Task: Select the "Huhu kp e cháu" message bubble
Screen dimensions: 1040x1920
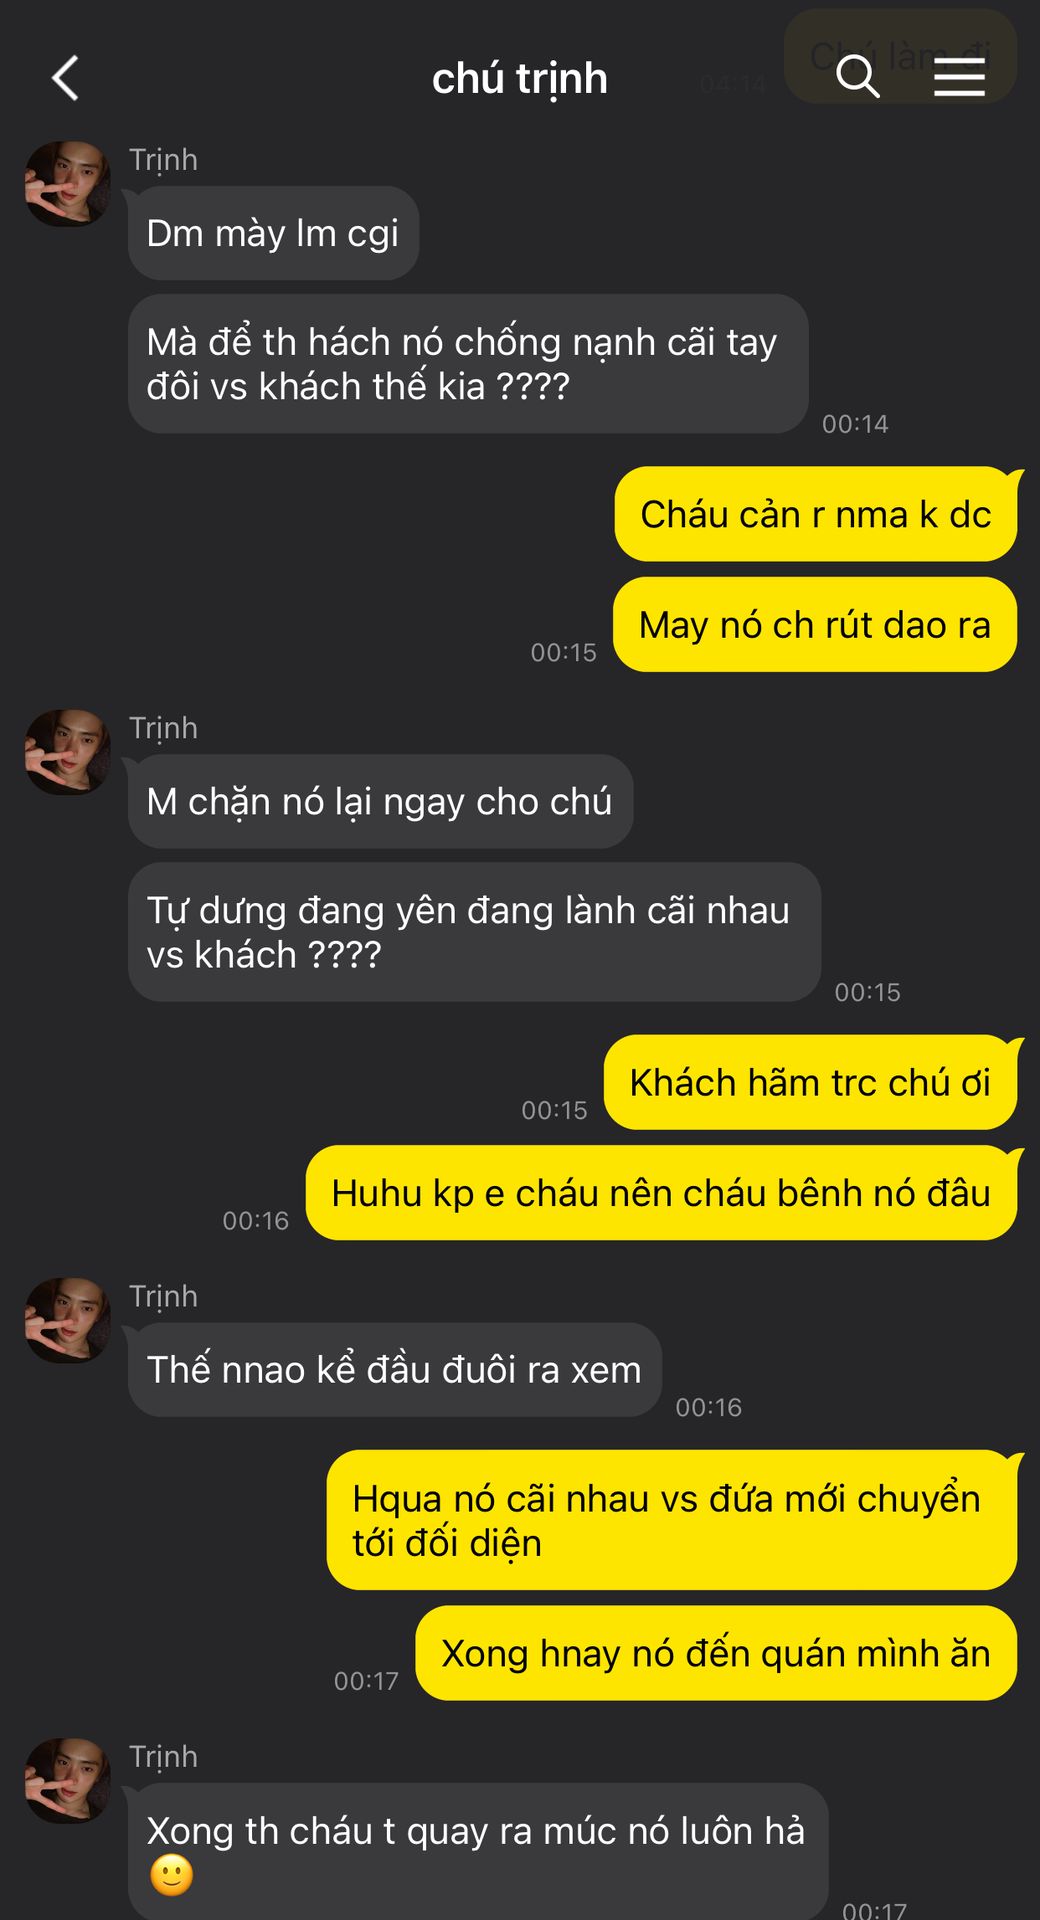Action: pyautogui.click(x=661, y=1193)
